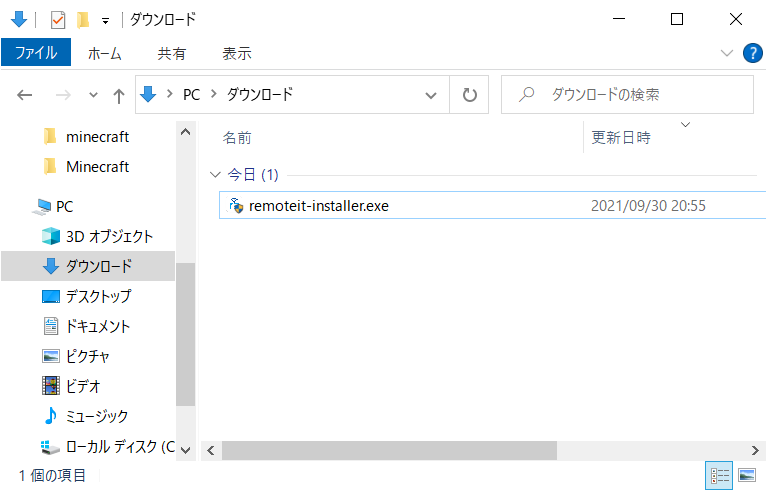The width and height of the screenshot is (767, 491).
Task: Expand the ribbon with the chevron
Action: click(x=727, y=53)
